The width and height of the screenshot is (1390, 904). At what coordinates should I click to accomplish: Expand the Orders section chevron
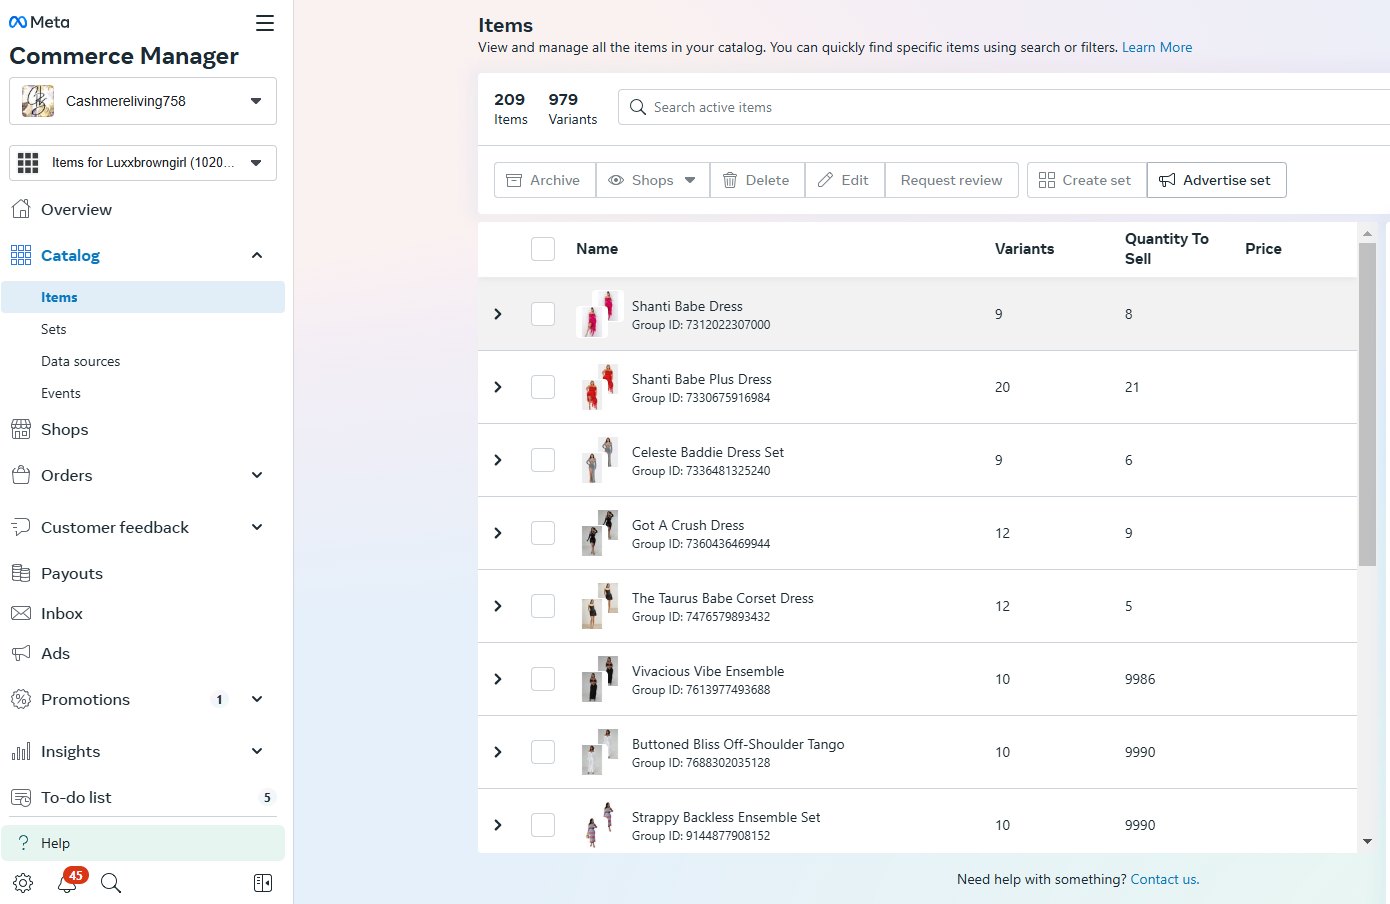tap(257, 475)
